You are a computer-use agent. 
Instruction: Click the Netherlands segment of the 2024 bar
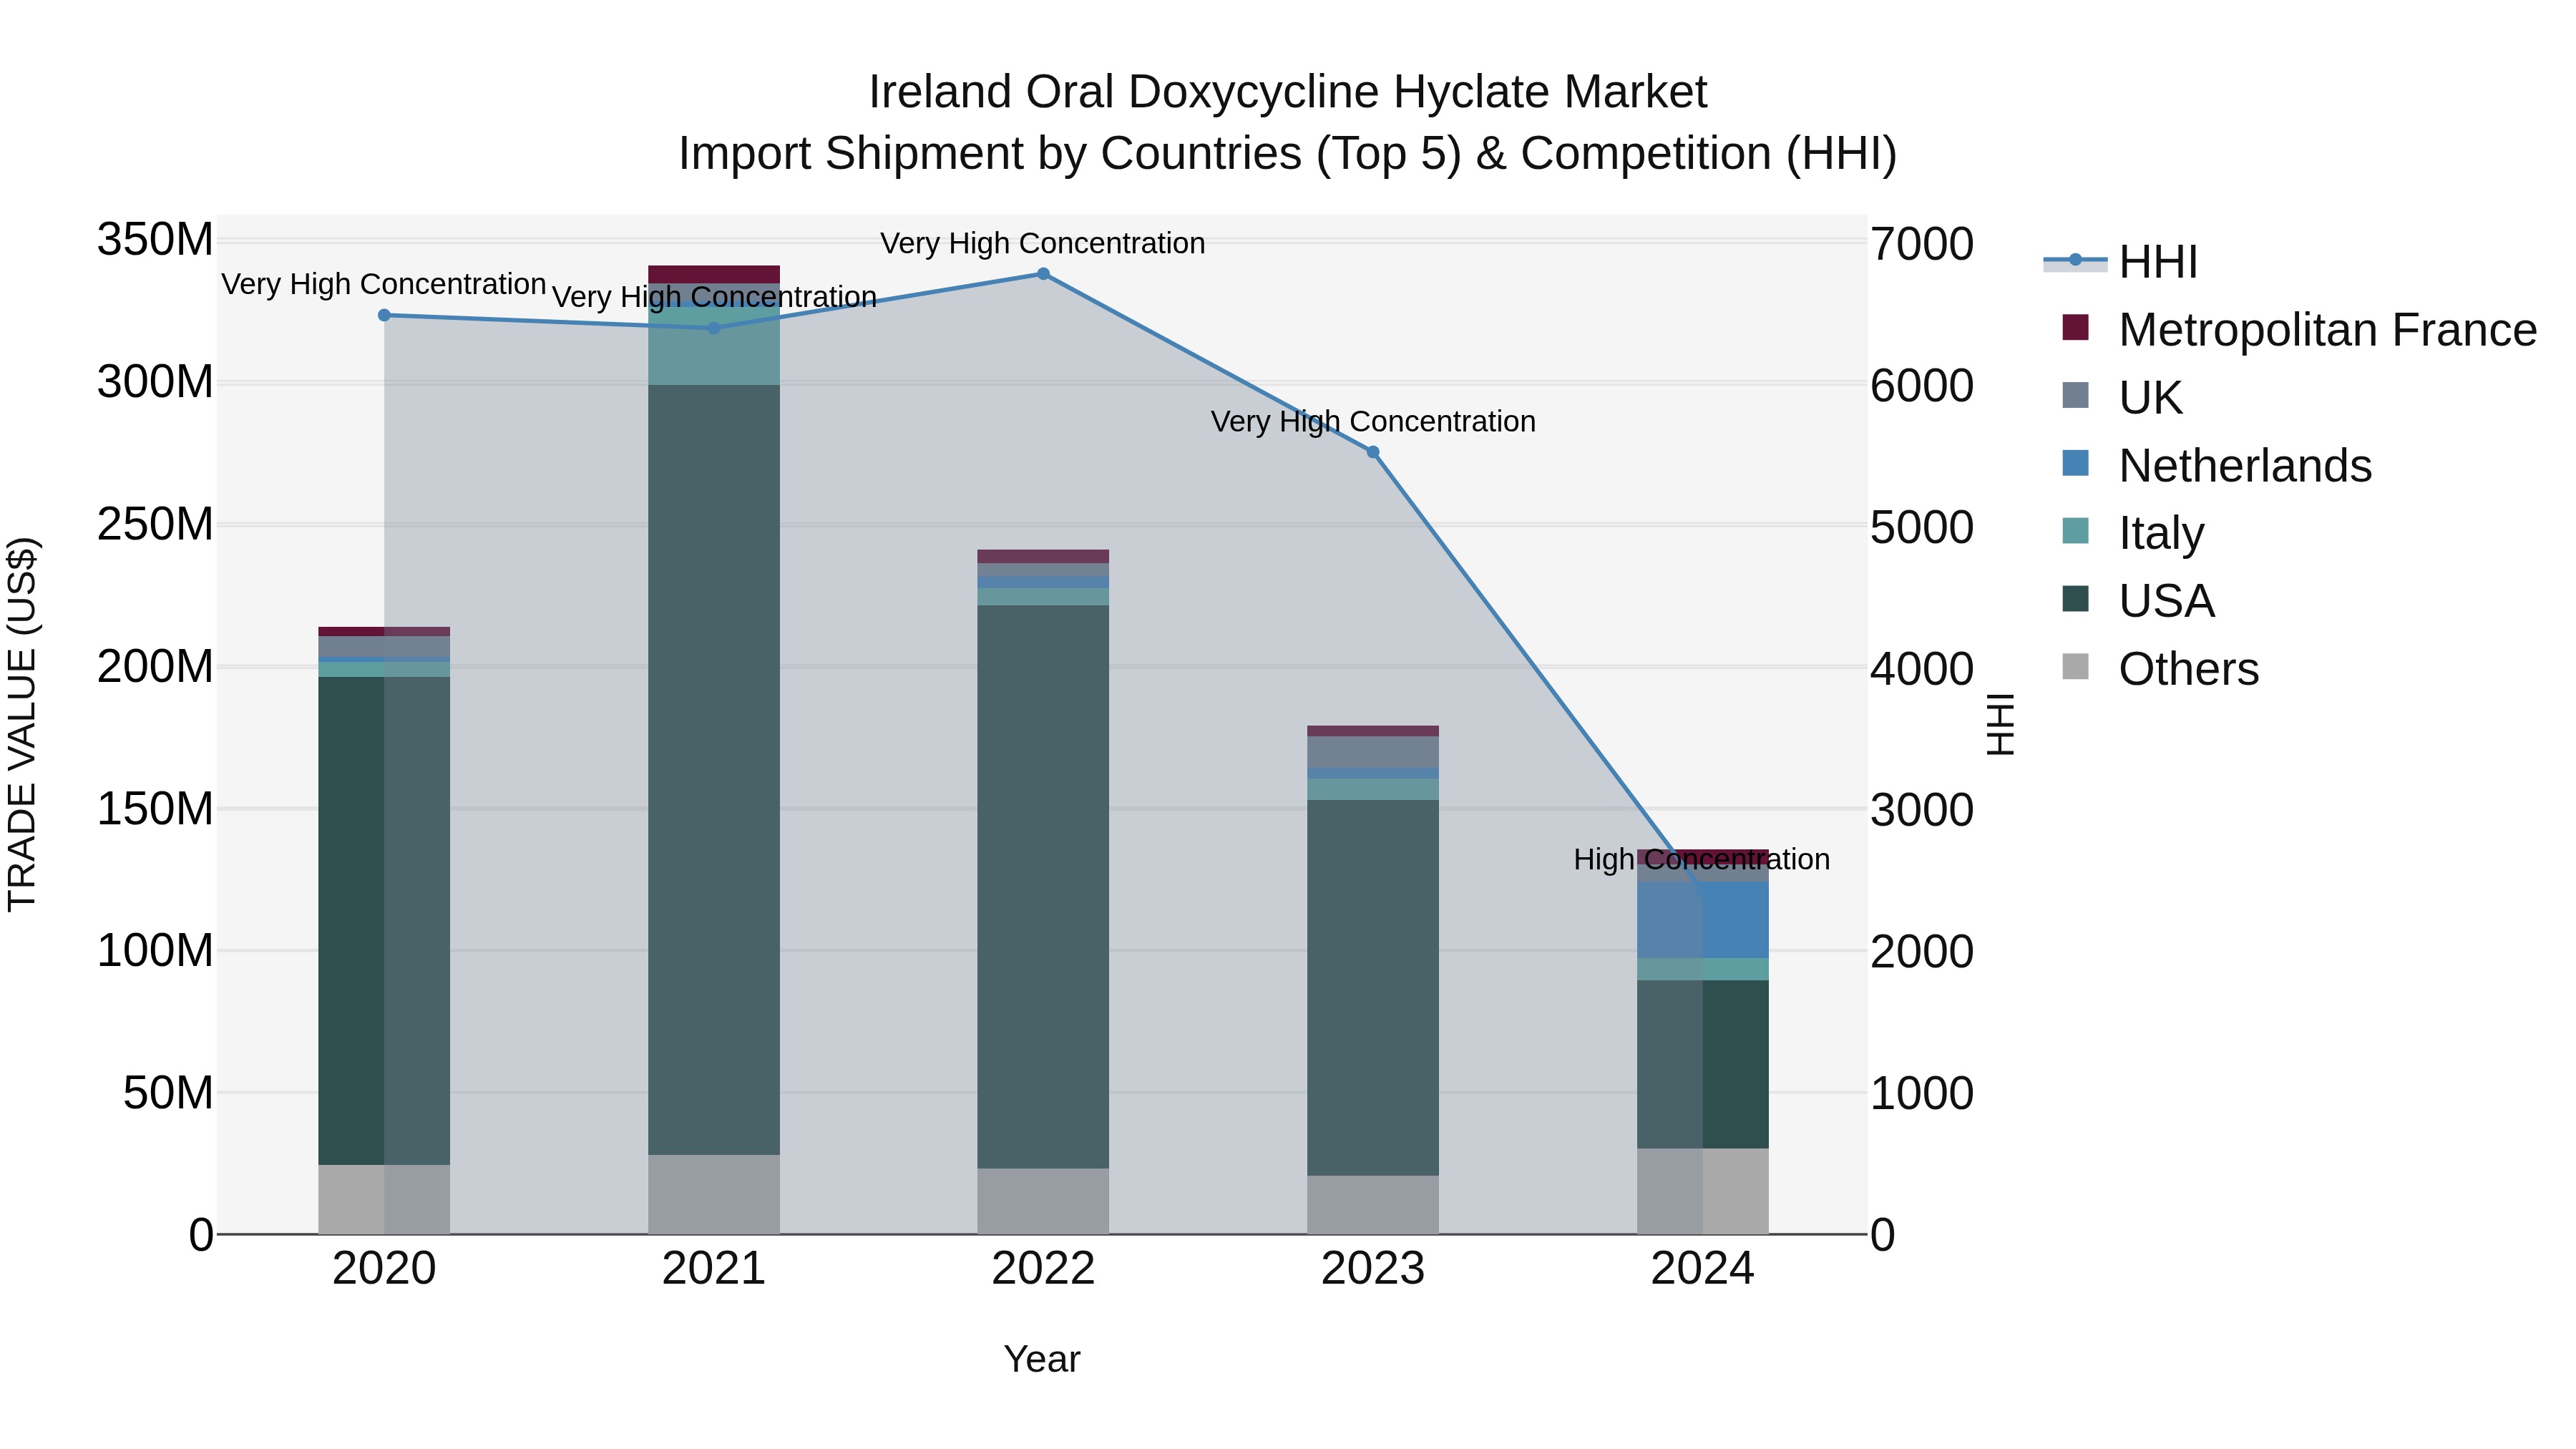(x=1703, y=920)
